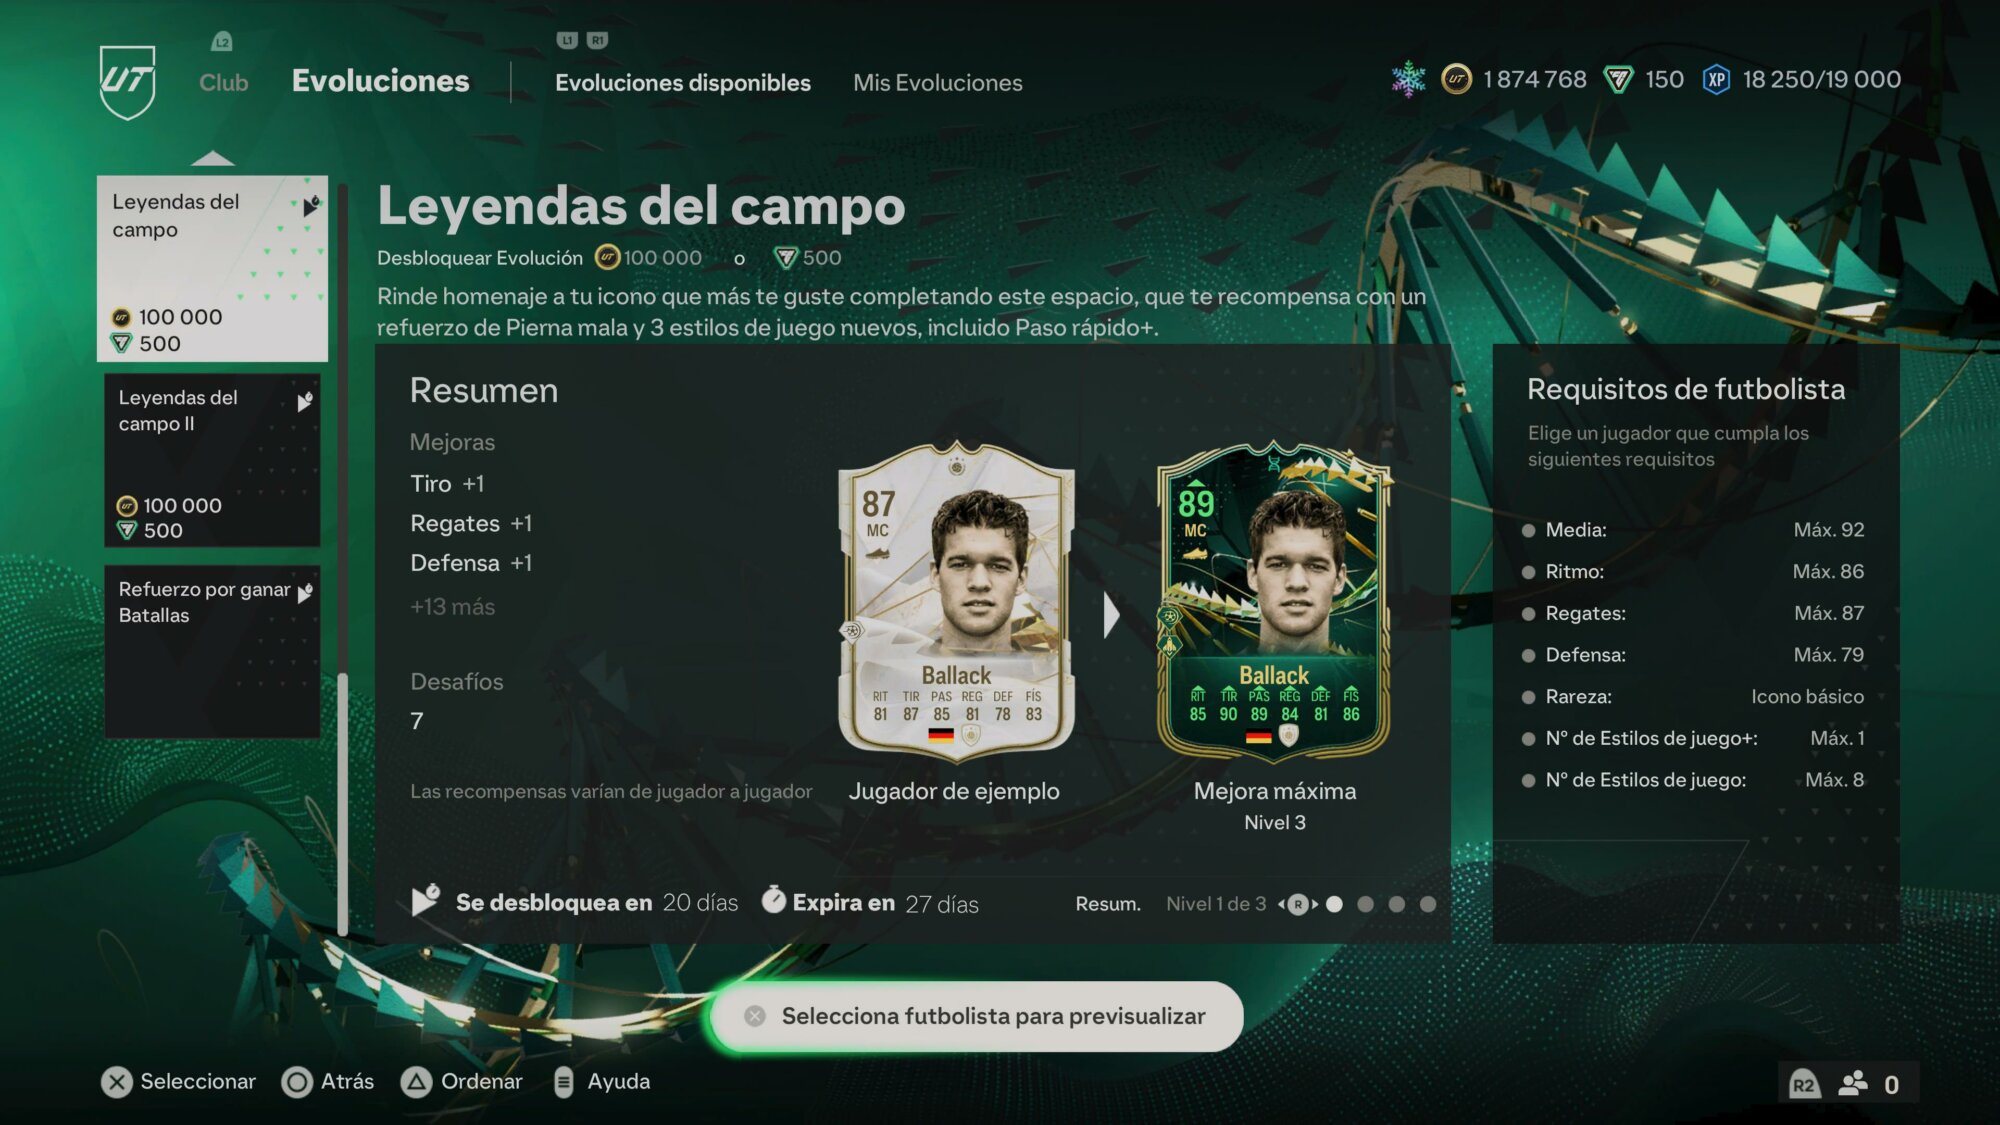
Task: Click the R2 squad members icon
Action: (x=1852, y=1084)
